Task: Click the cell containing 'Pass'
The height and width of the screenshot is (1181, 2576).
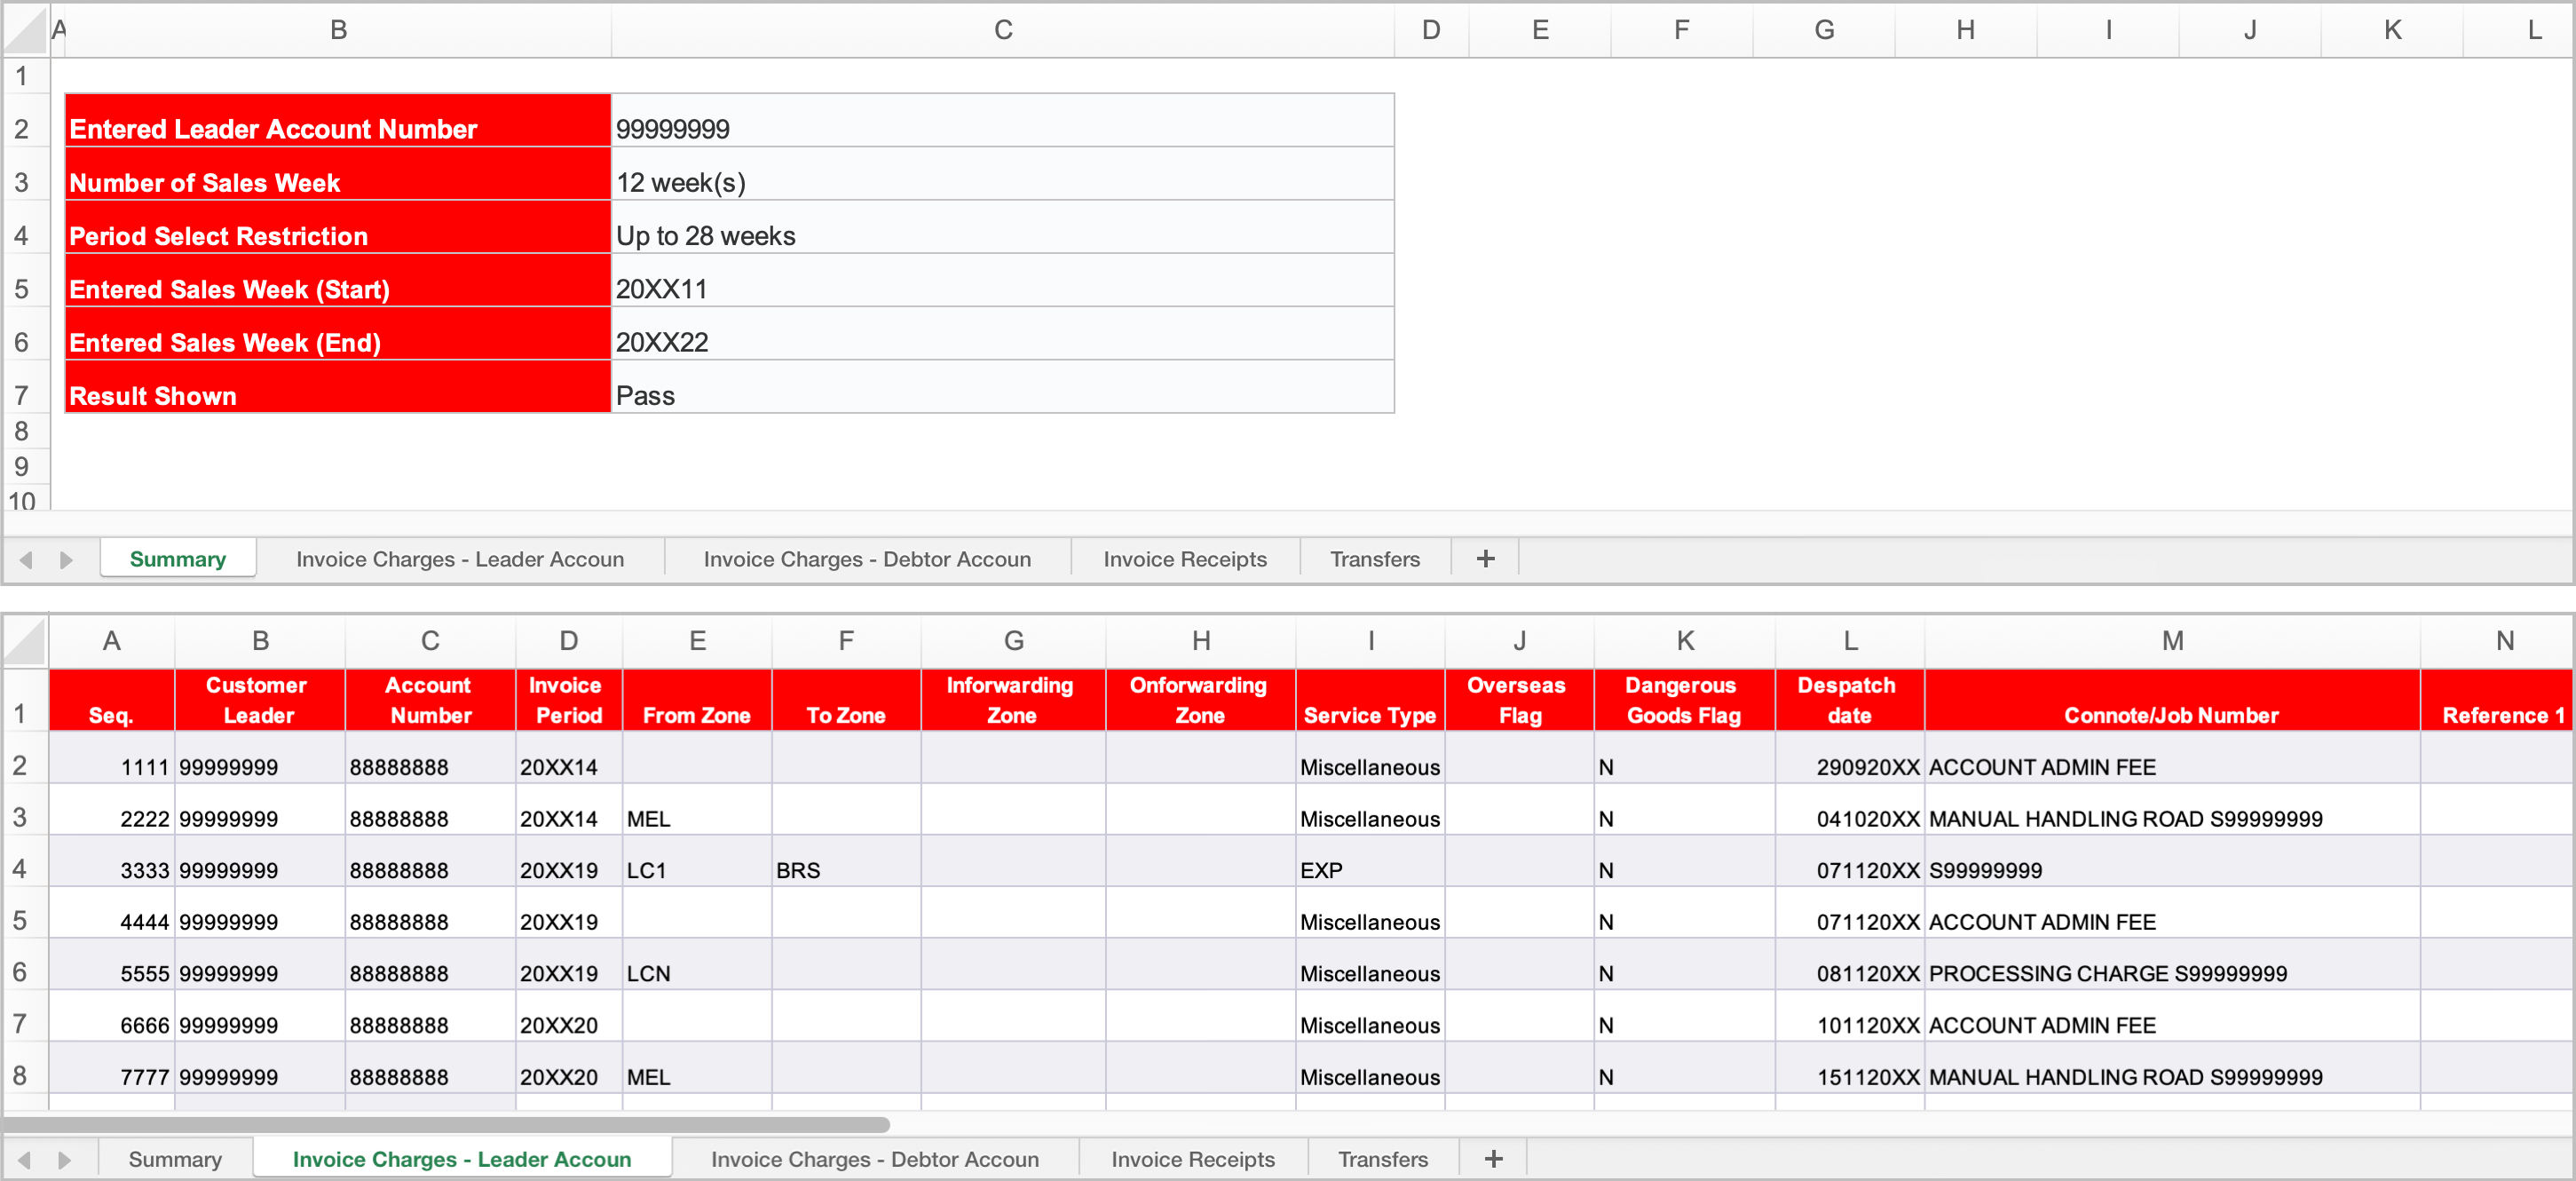Action: [x=1000, y=394]
